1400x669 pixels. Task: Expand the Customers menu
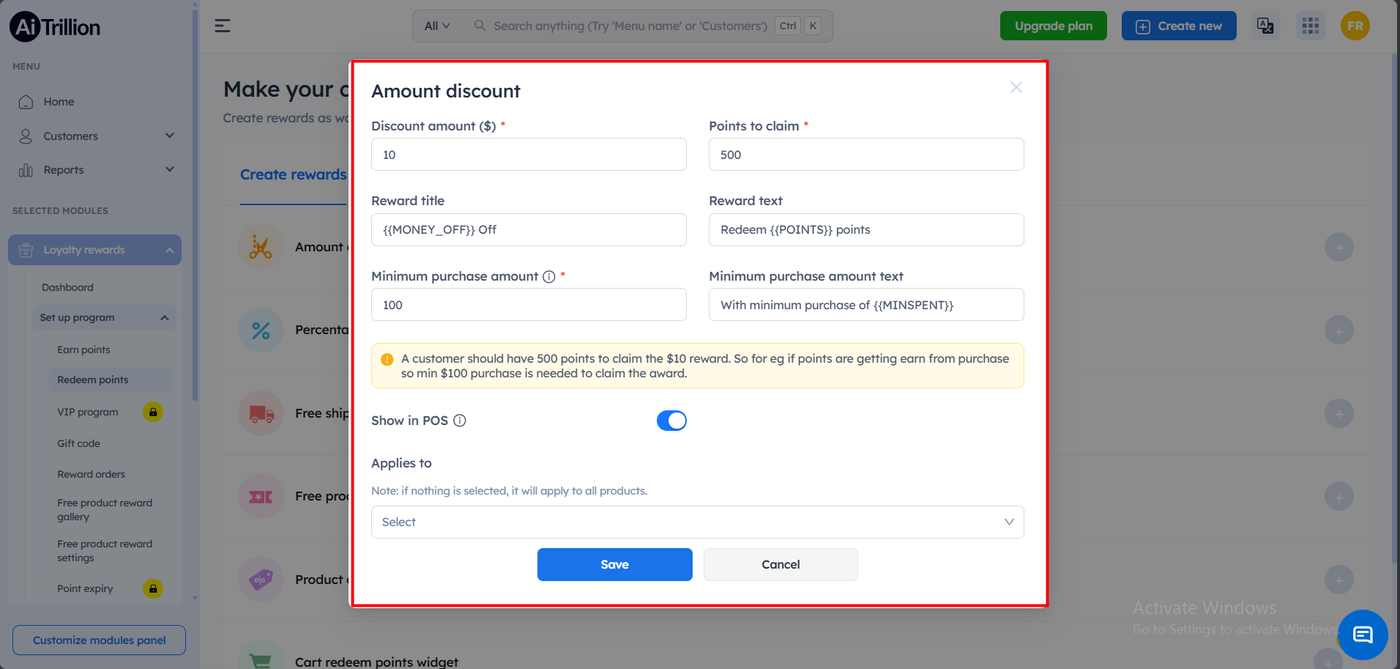[x=96, y=136]
